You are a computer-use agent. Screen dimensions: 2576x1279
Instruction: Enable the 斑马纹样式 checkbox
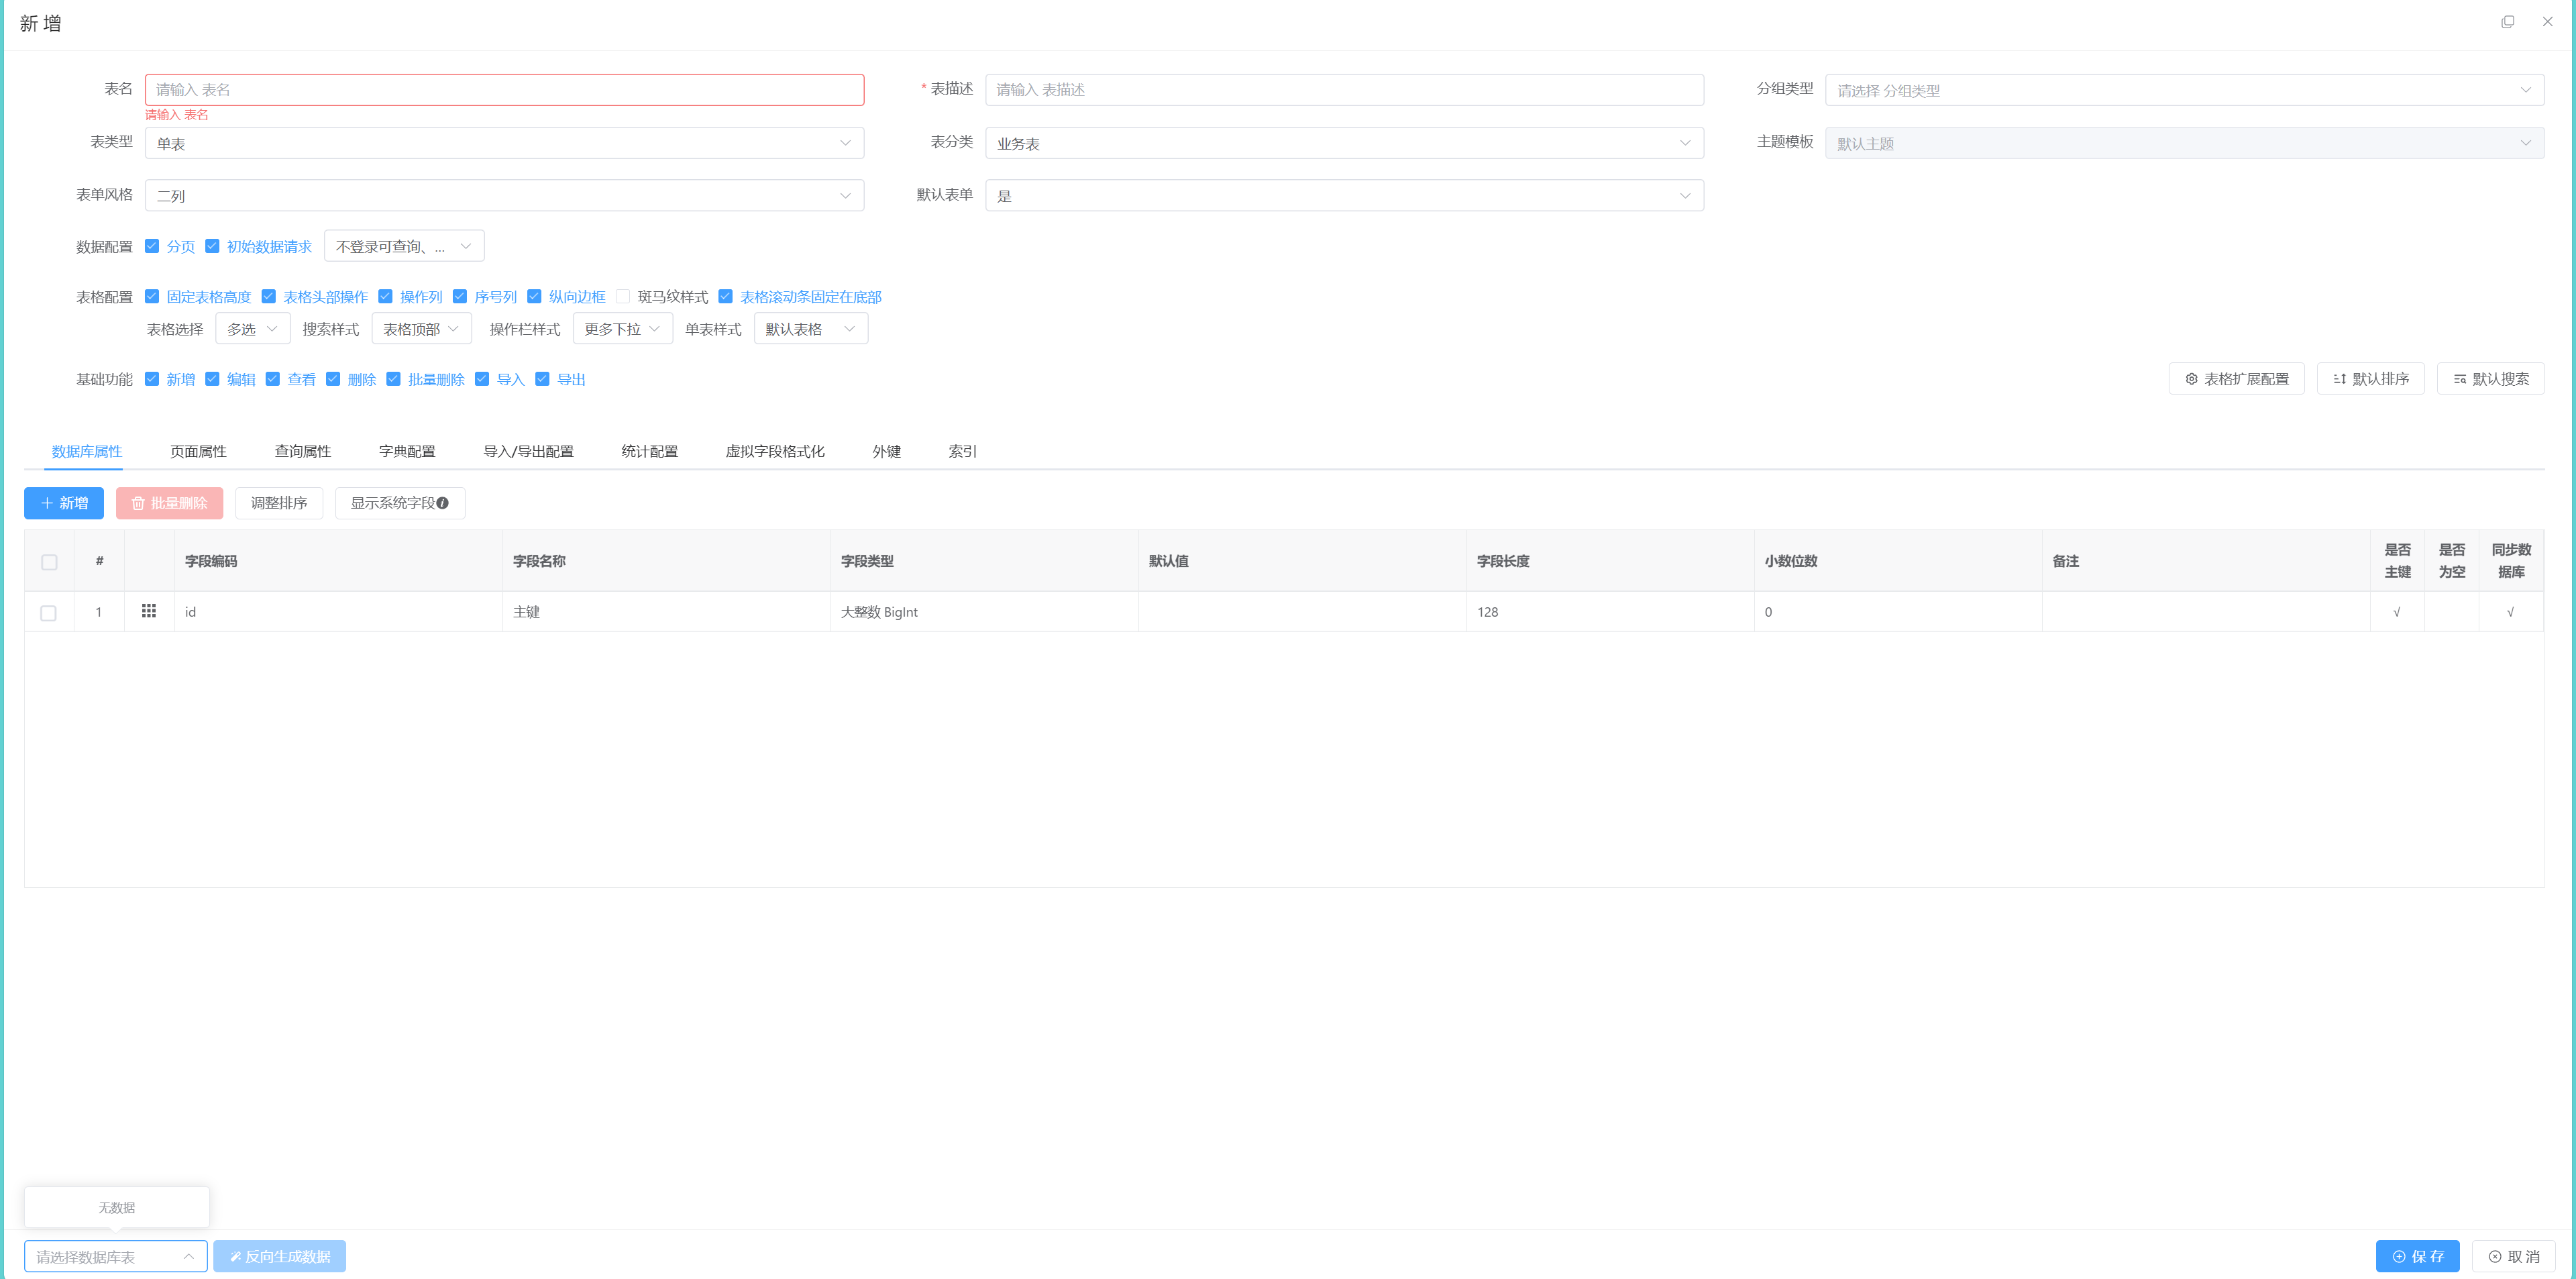623,296
